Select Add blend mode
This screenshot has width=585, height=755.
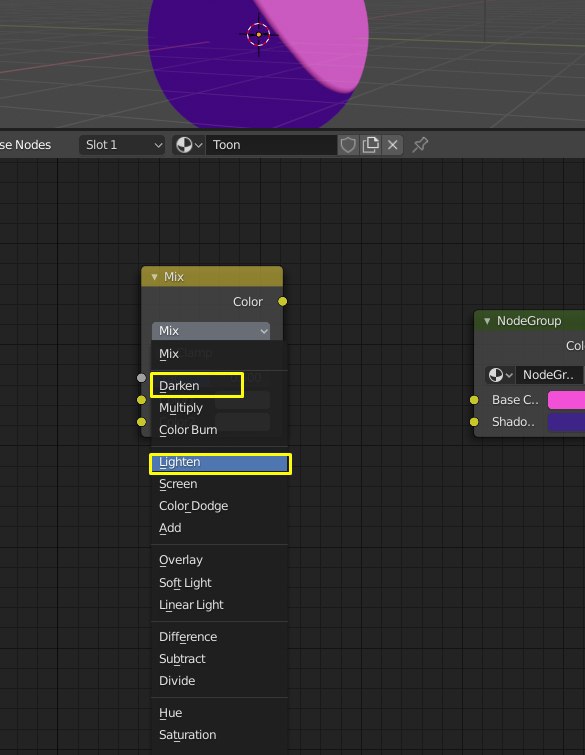220,528
